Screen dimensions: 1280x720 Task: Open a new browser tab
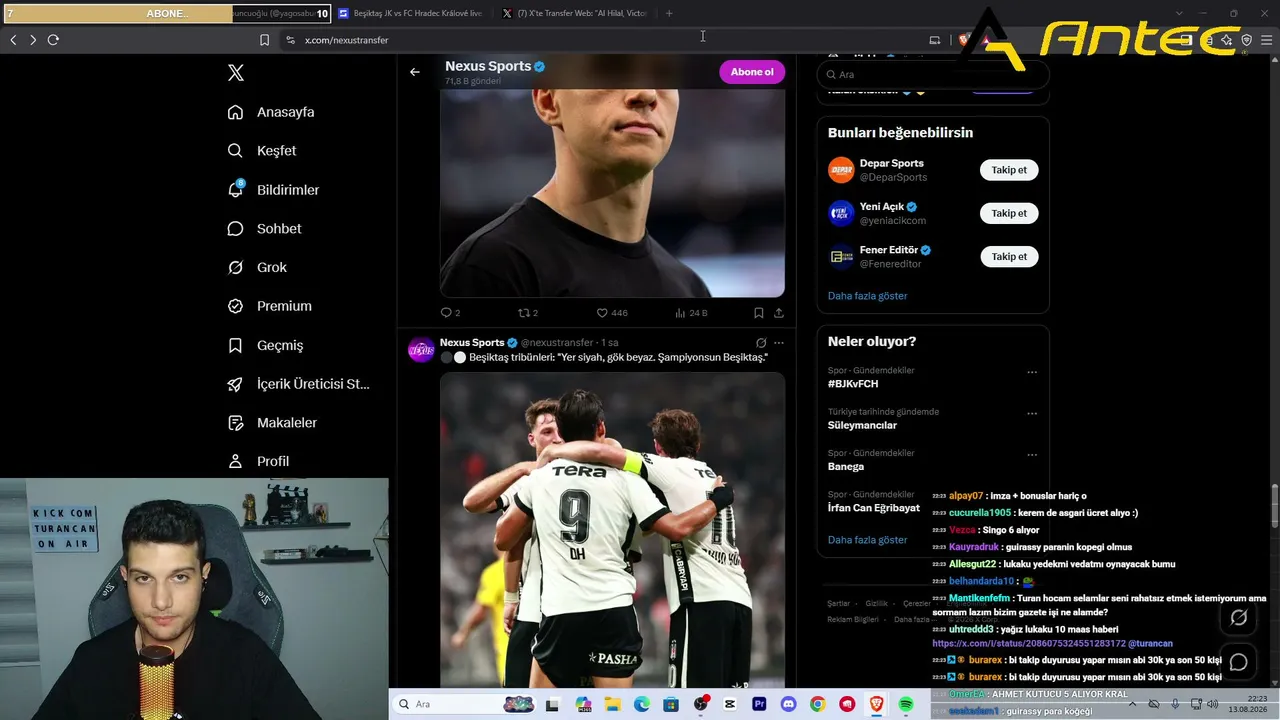(x=669, y=13)
